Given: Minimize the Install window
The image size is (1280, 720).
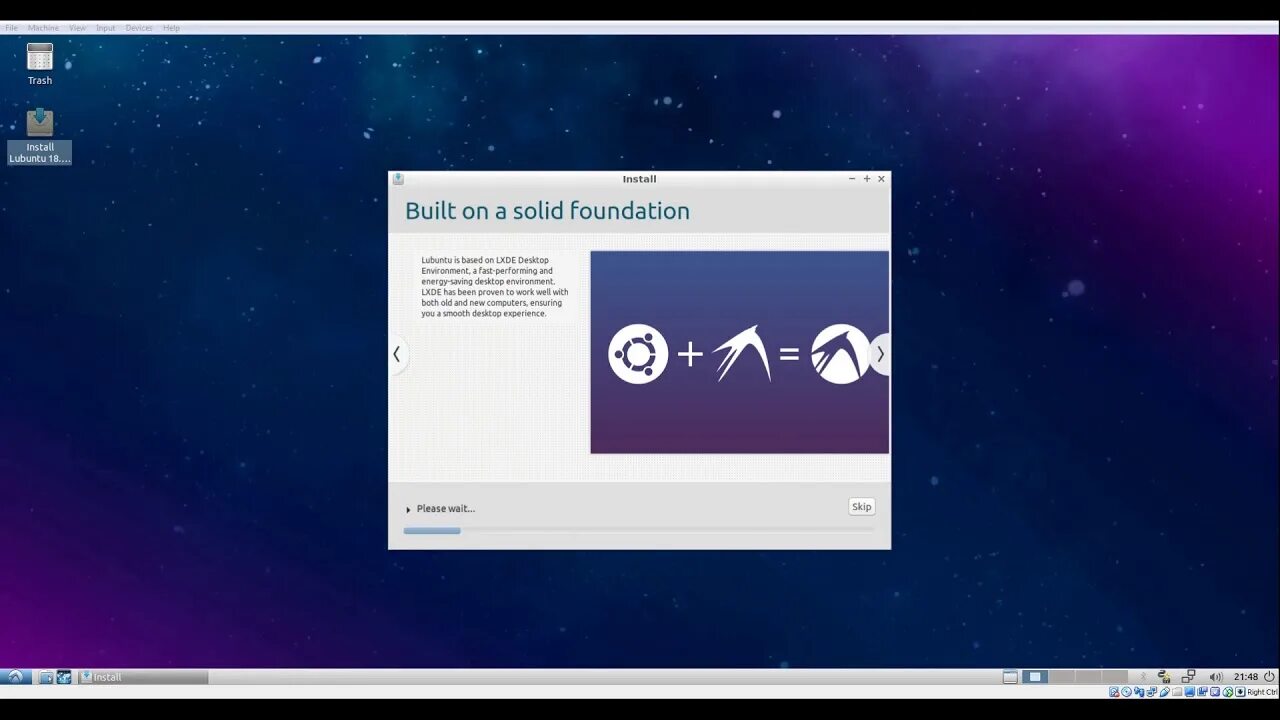Looking at the screenshot, I should coord(852,179).
